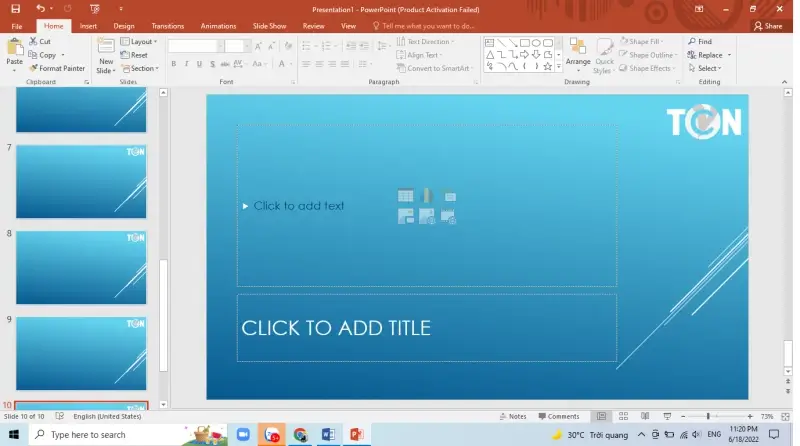800x446 pixels.
Task: Select the Format Painter tool
Action: [57, 68]
